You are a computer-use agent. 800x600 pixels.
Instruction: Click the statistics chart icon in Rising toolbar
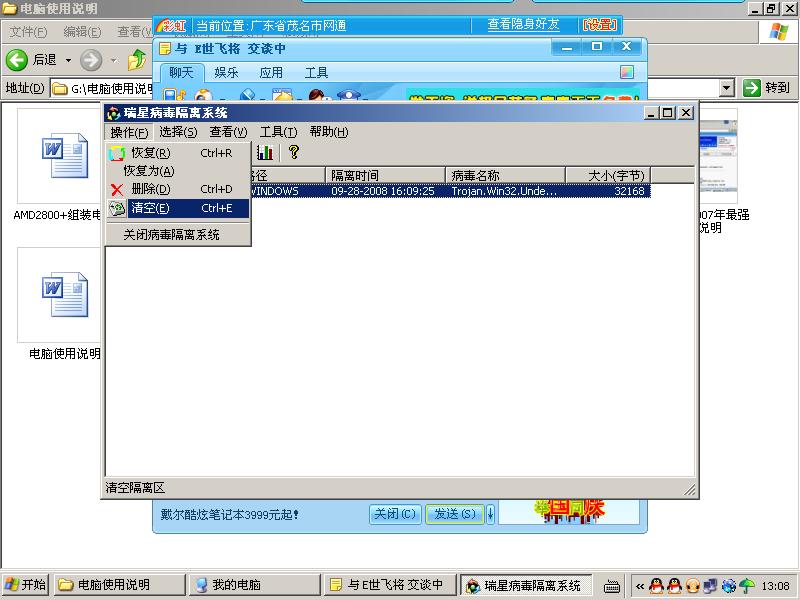tap(265, 152)
